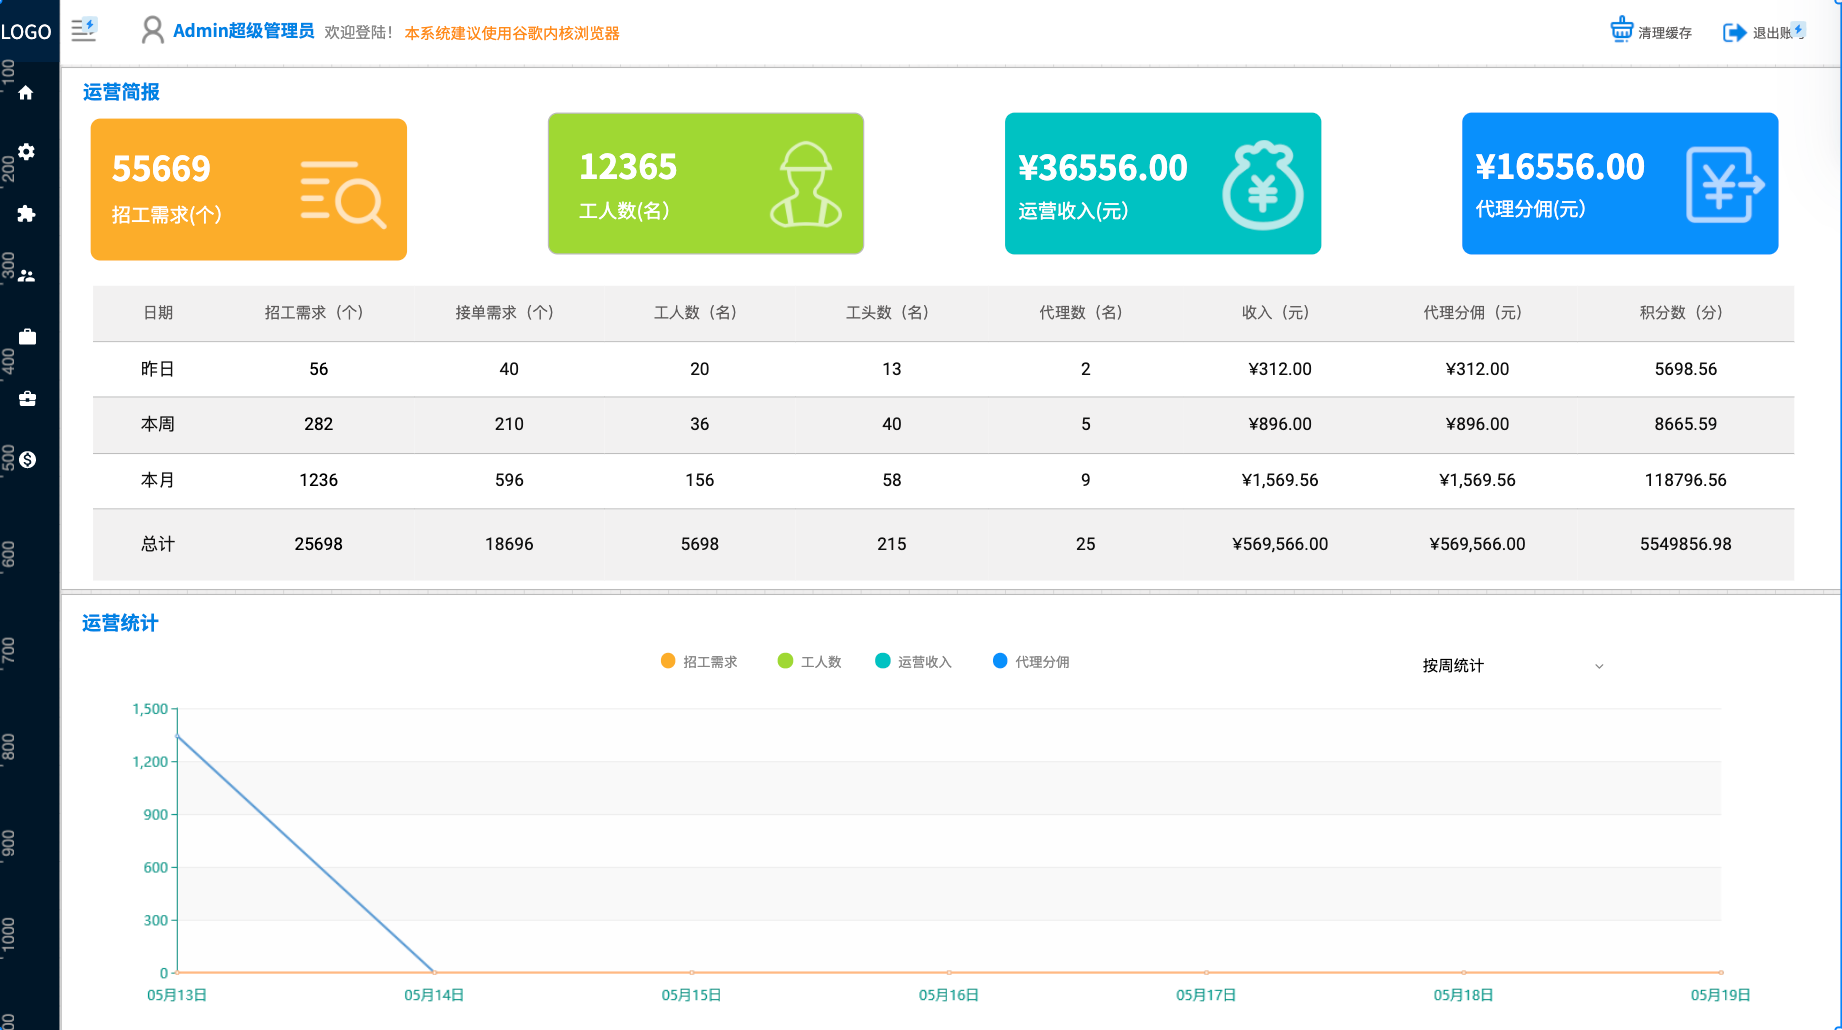Click the 18696 cell in 总计 row
The height and width of the screenshot is (1030, 1842).
(x=509, y=544)
